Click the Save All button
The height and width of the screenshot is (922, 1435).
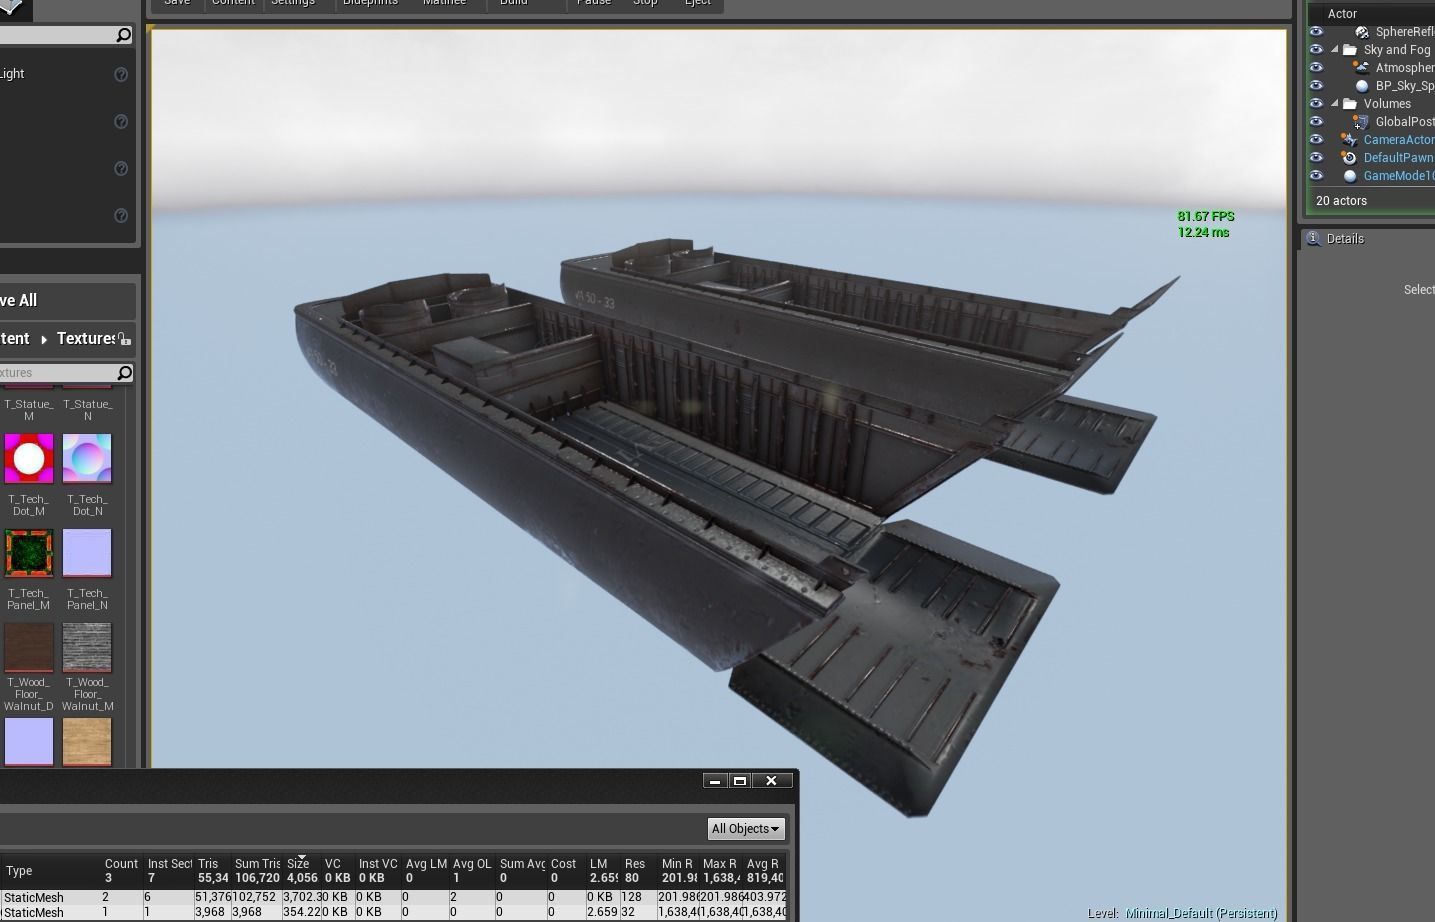(66, 301)
